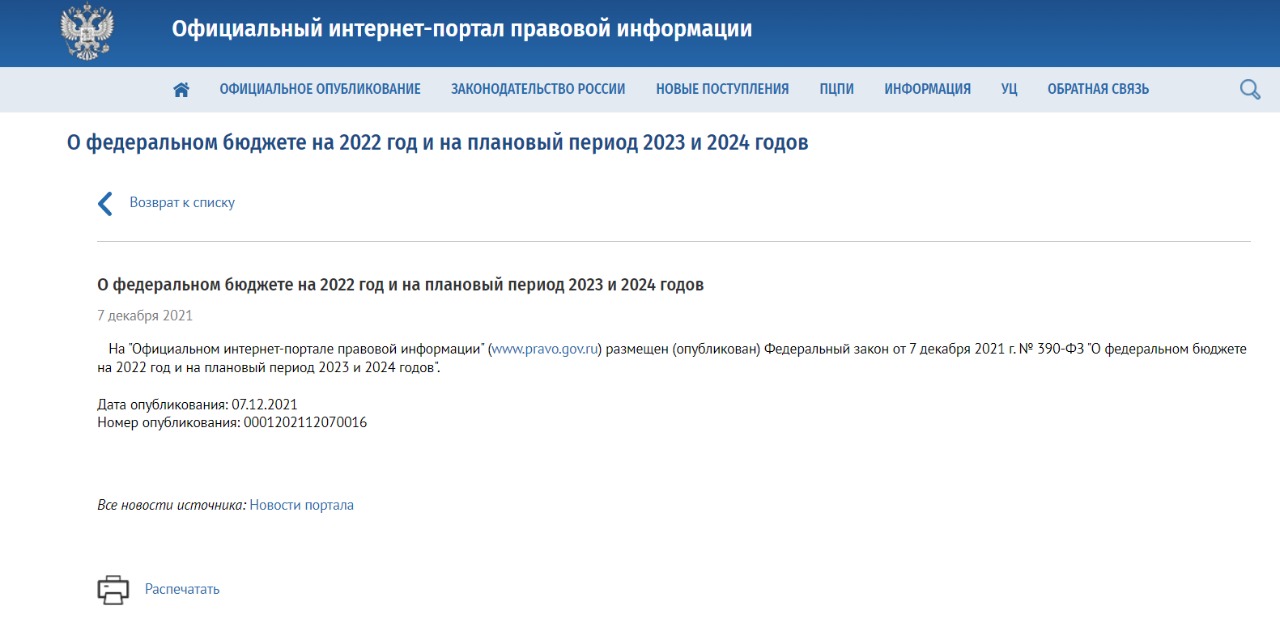Click the printer icon
Viewport: 1280px width, 627px height.
[113, 590]
